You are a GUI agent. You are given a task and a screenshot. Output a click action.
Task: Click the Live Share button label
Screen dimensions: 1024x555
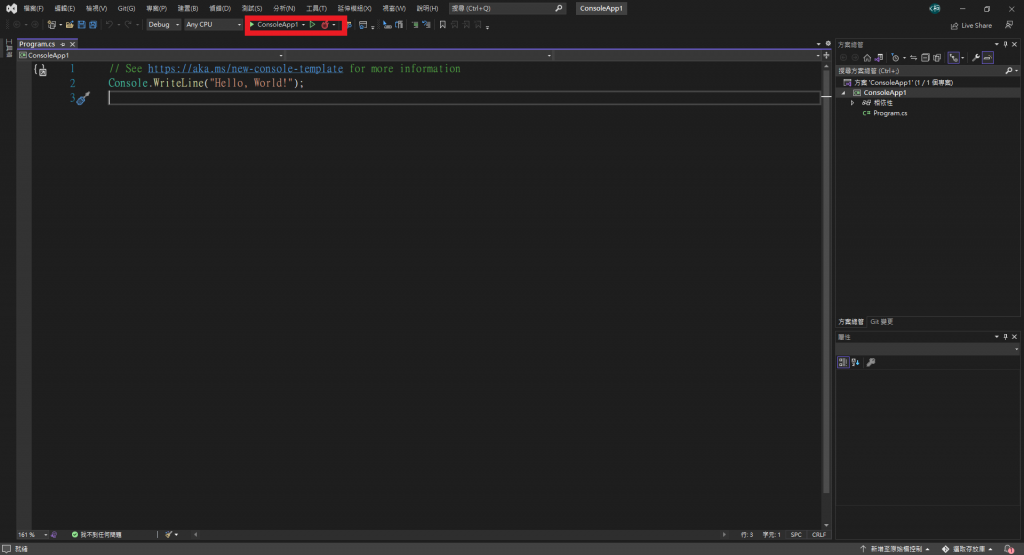click(976, 25)
